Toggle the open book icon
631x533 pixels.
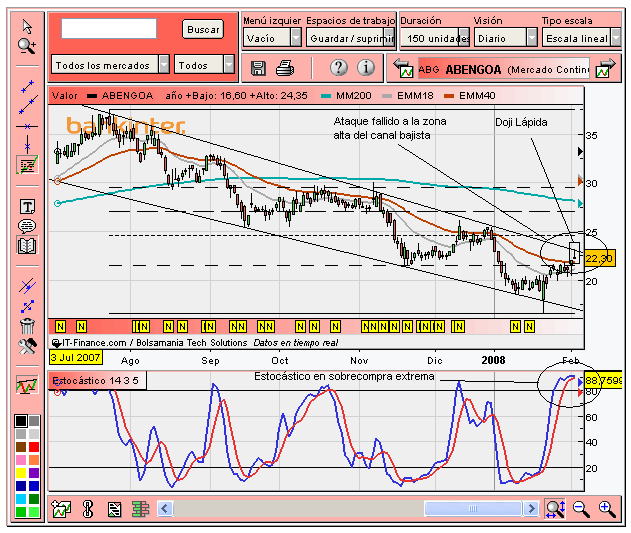tap(27, 245)
